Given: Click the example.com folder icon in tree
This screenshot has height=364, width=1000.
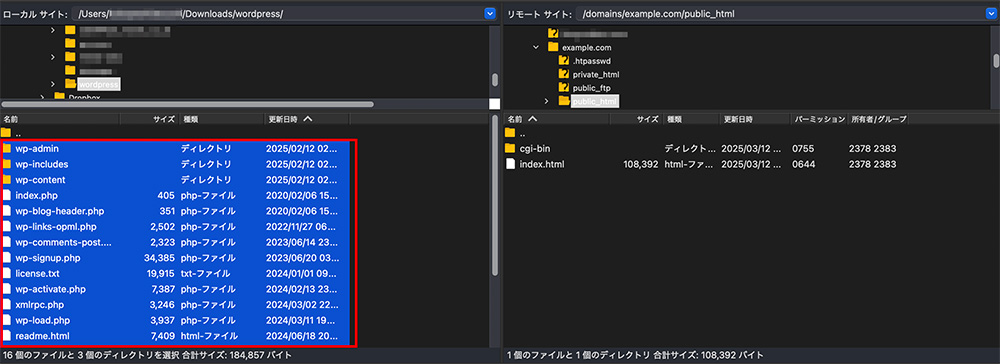Looking at the screenshot, I should coord(552,47).
